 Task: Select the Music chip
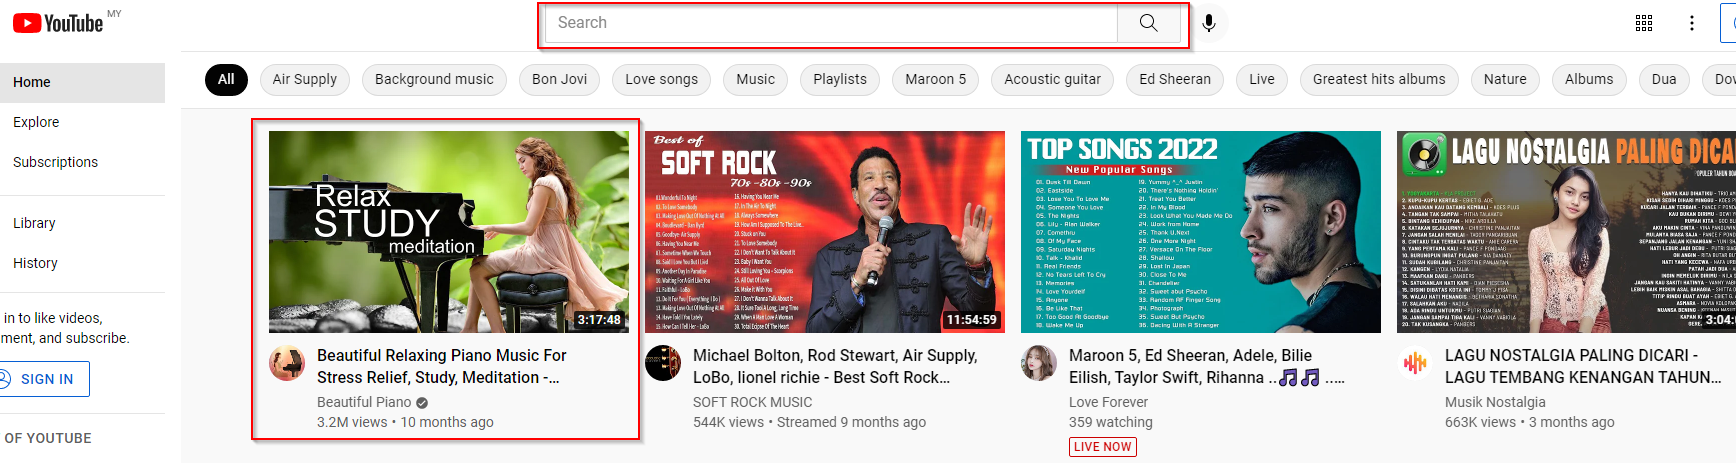(756, 79)
